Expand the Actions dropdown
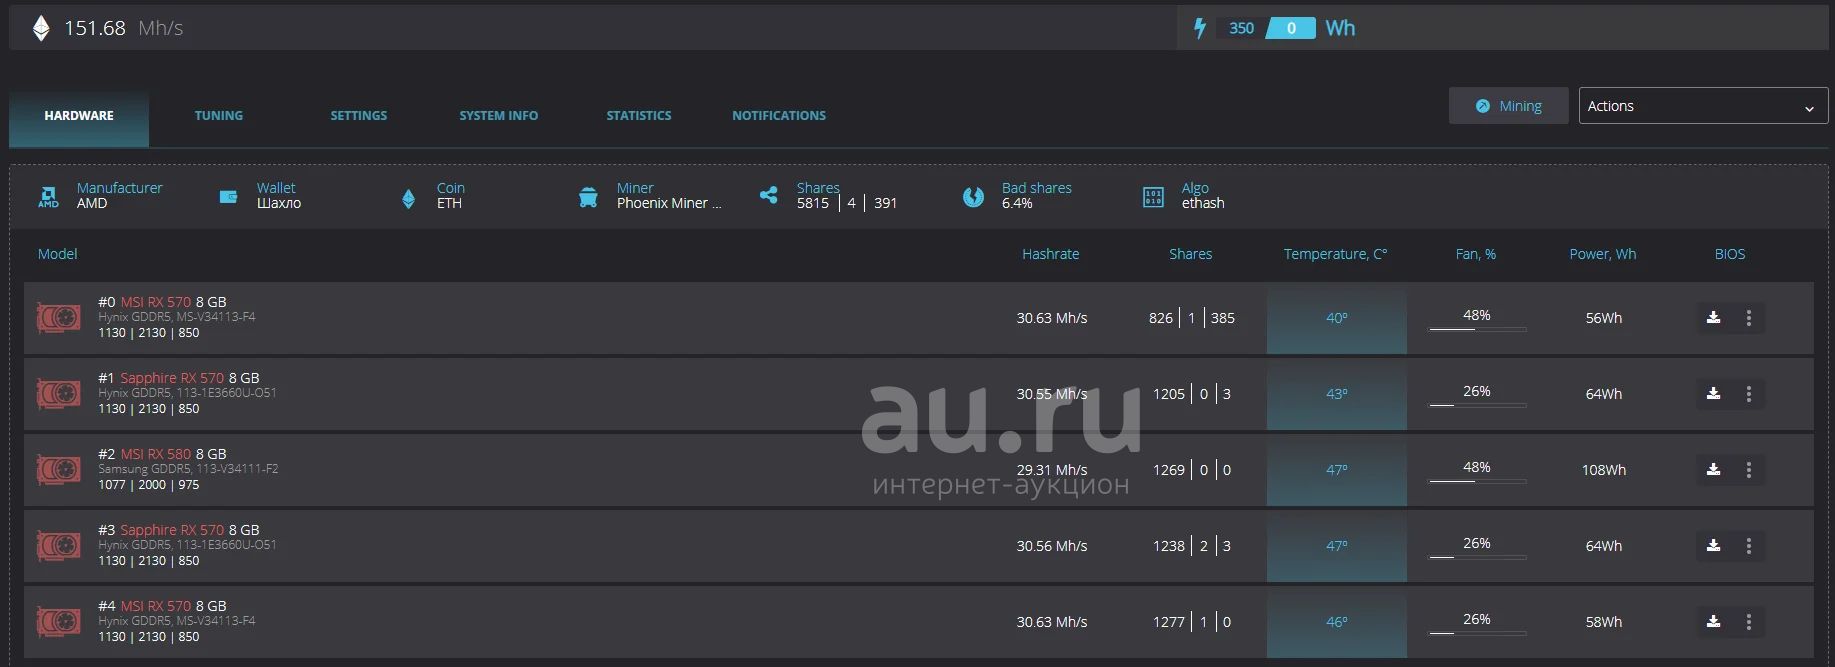The image size is (1835, 667). pos(1703,106)
